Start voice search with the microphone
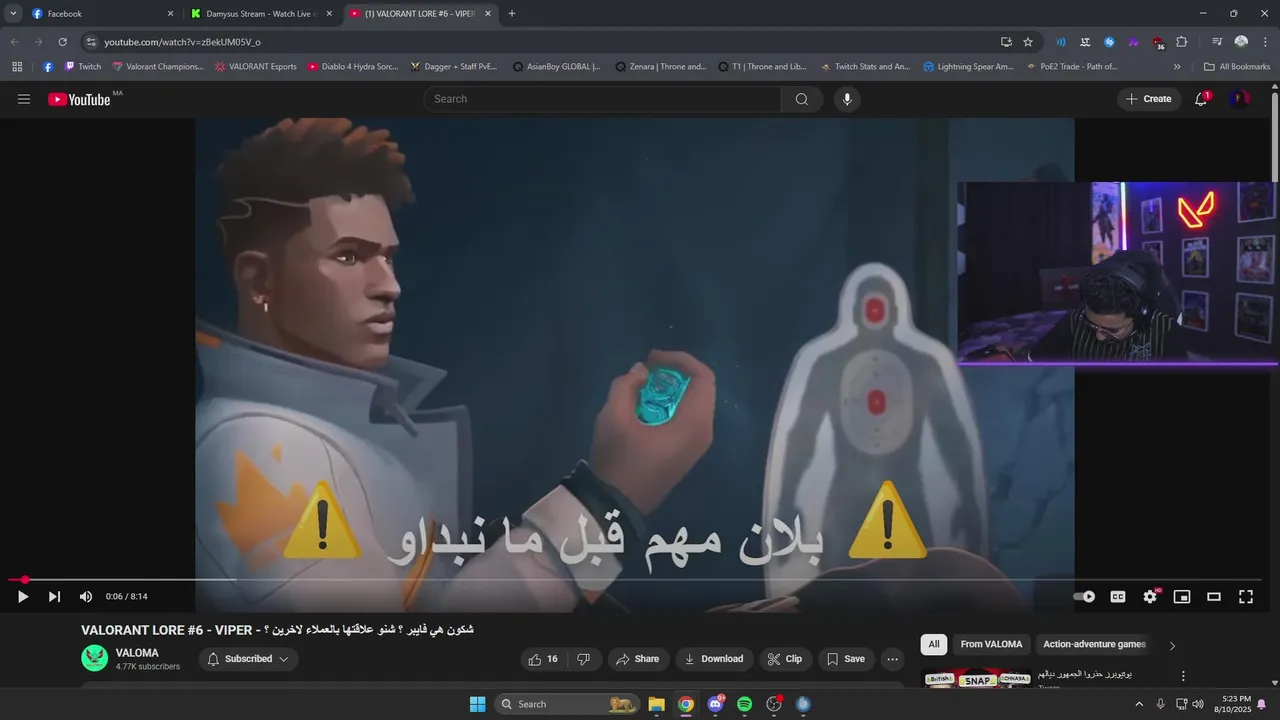1280x720 pixels. coord(847,99)
